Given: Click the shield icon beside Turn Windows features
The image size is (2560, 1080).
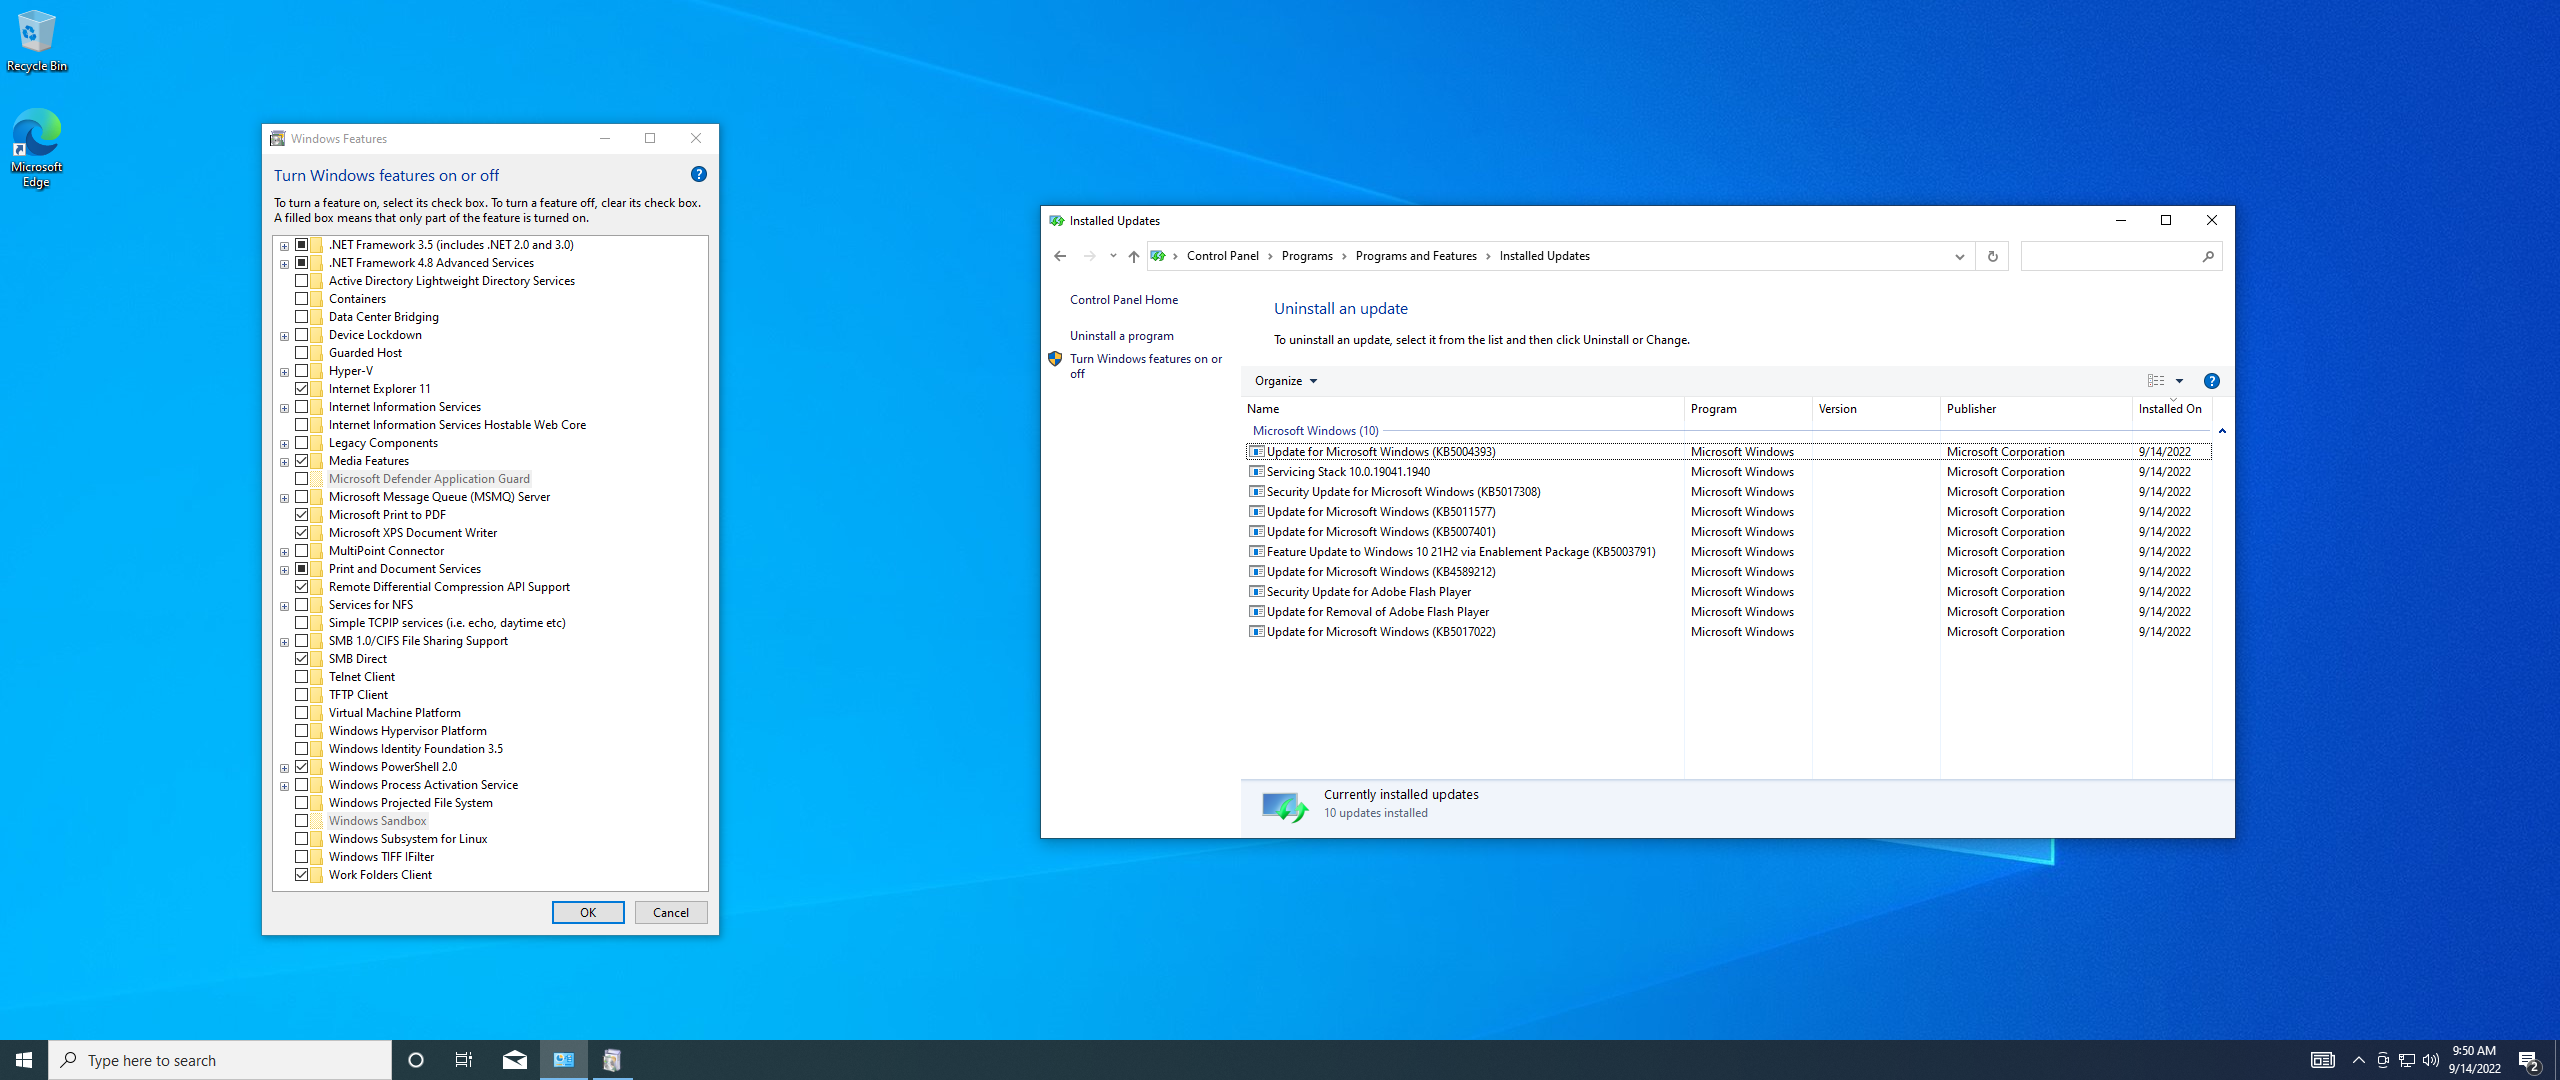Looking at the screenshot, I should pyautogui.click(x=1055, y=359).
